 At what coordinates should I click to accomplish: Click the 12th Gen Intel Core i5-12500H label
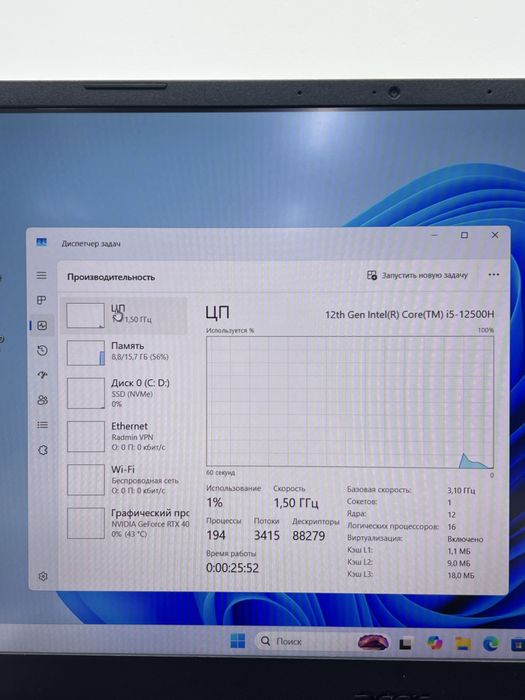(x=409, y=314)
